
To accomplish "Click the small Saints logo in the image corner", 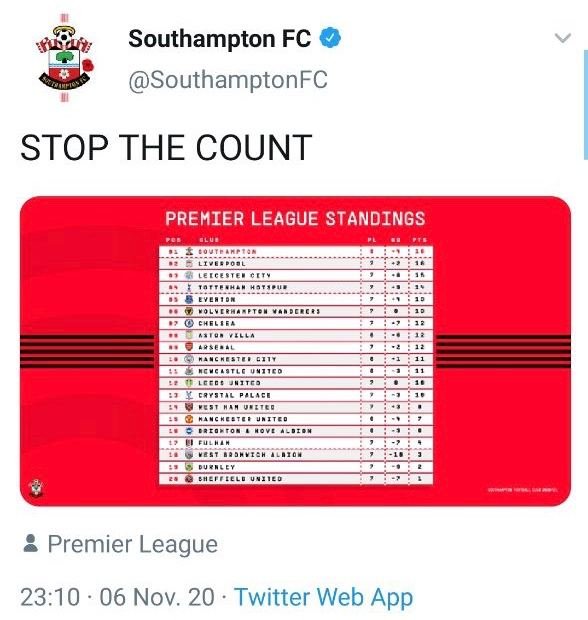I will coord(36,488).
